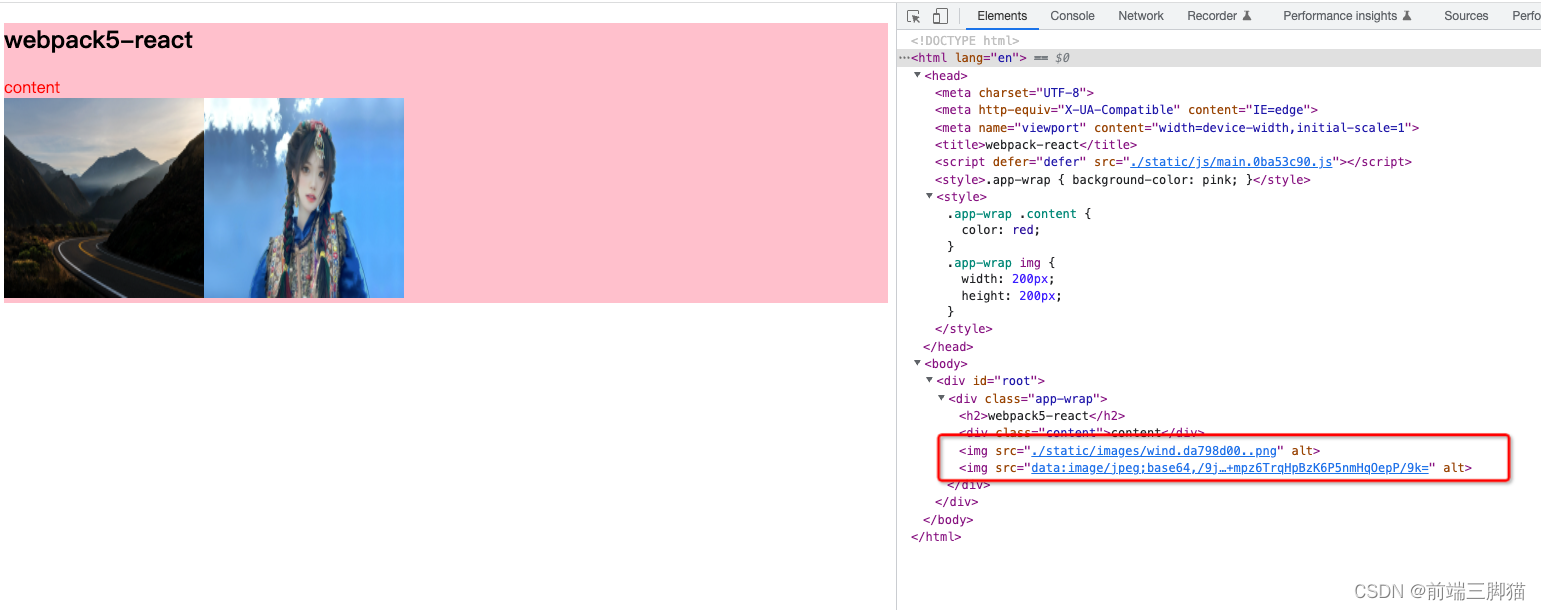Image resolution: width=1541 pixels, height=610 pixels.
Task: Select the closing </head> tag row
Action: point(948,347)
